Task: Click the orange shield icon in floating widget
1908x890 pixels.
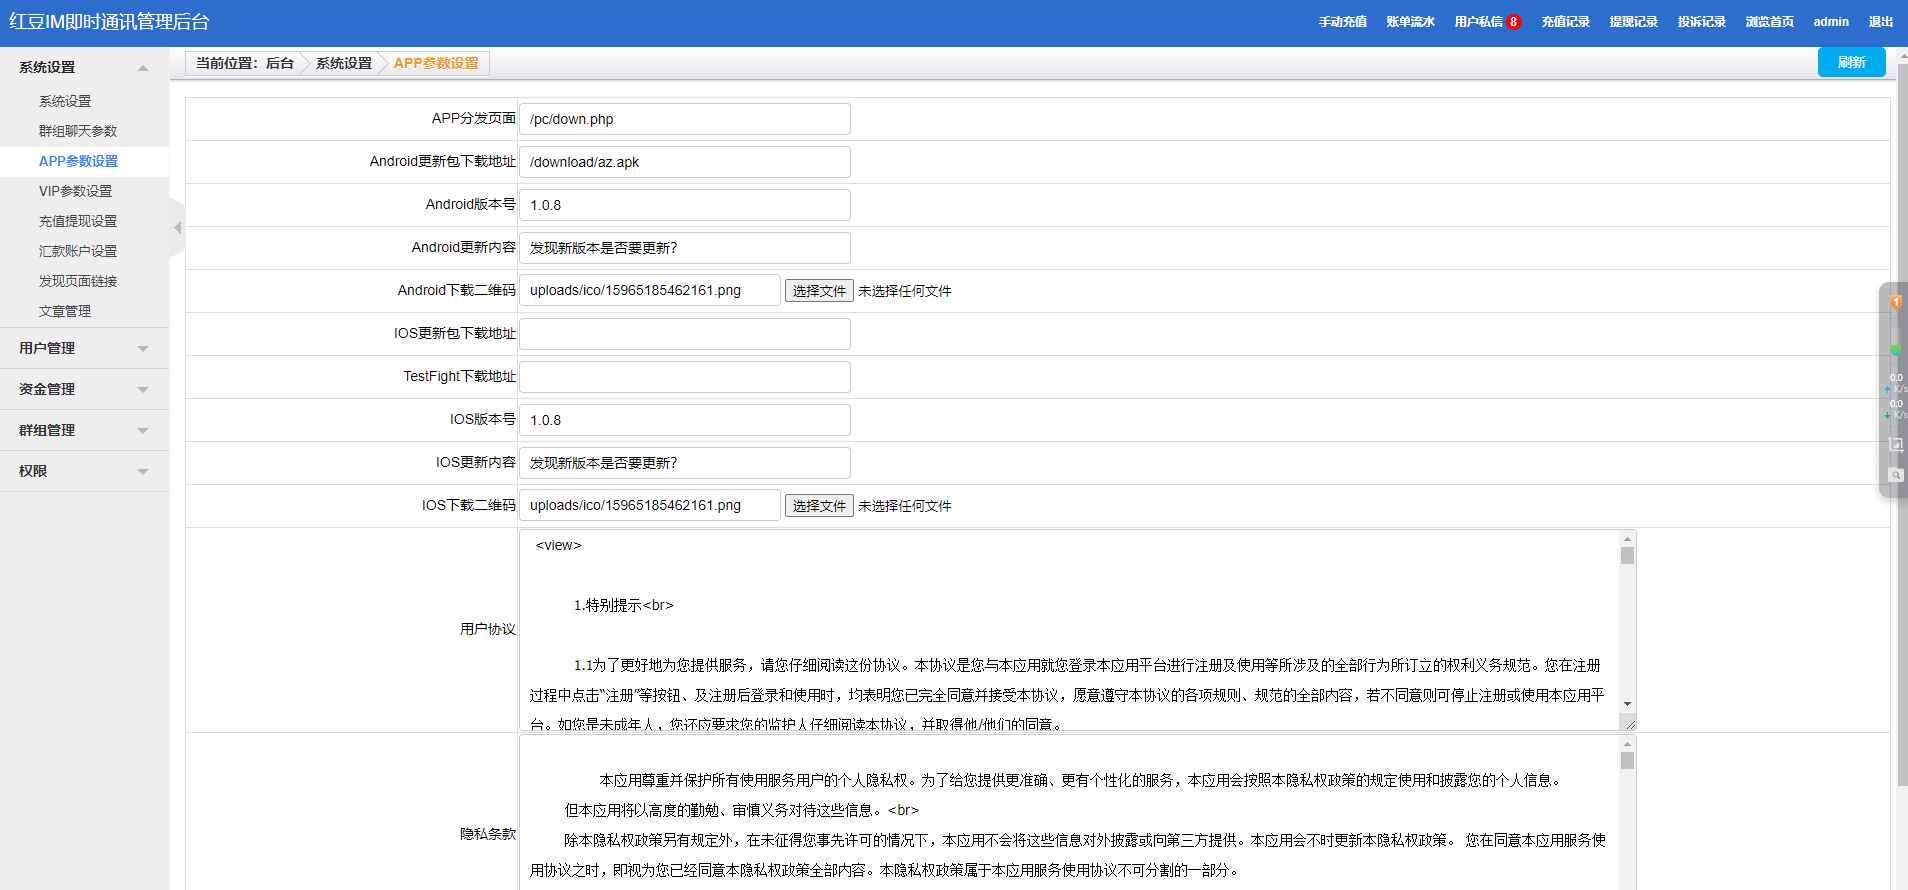Action: click(1895, 301)
